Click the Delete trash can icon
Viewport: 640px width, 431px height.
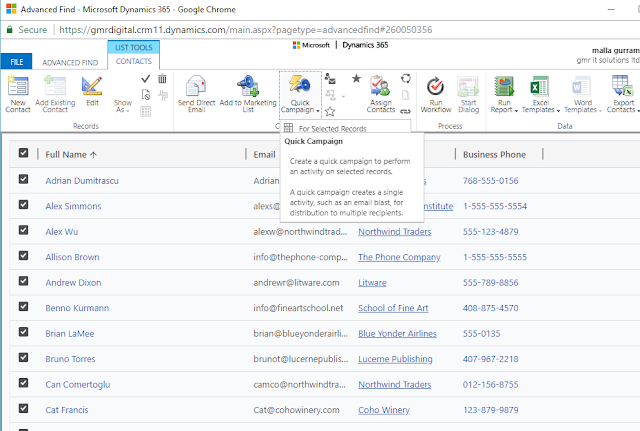coord(162,78)
